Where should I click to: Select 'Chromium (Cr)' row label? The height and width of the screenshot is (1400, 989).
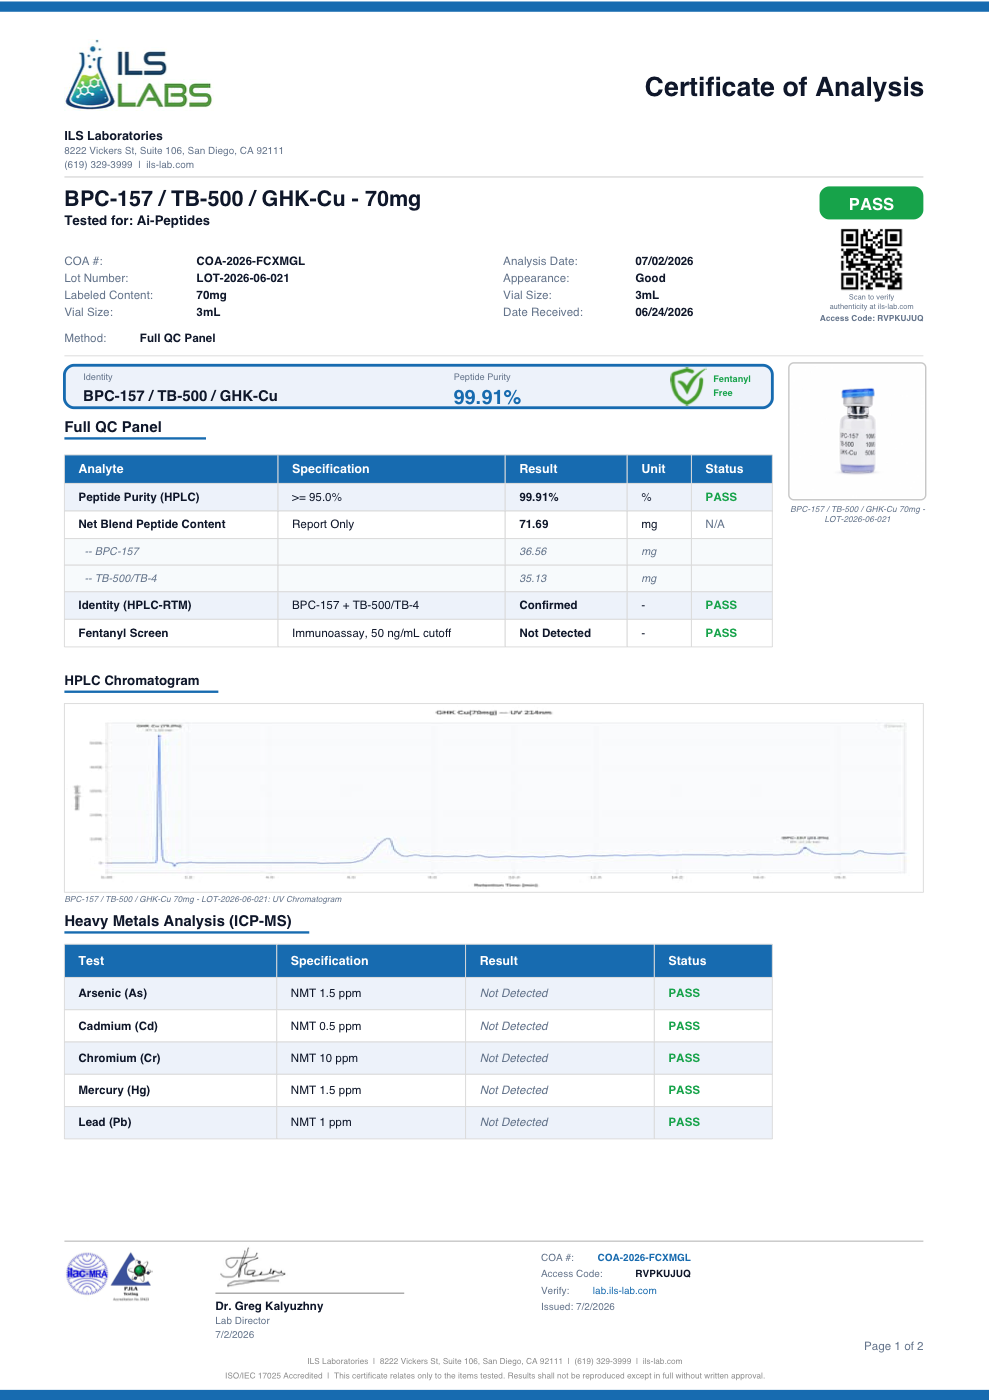coord(119,1058)
